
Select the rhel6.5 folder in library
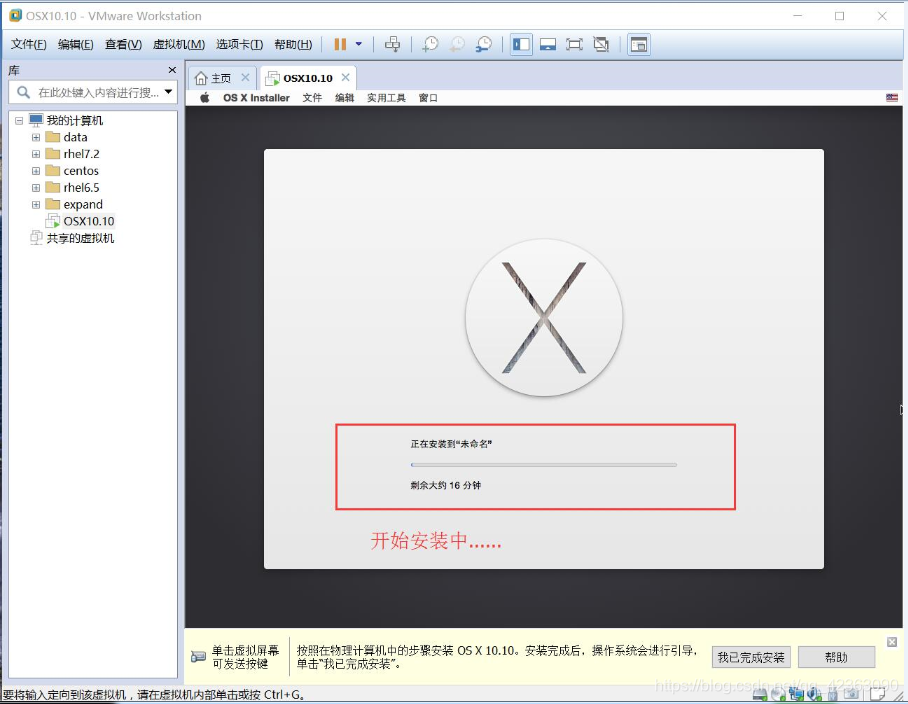point(72,188)
